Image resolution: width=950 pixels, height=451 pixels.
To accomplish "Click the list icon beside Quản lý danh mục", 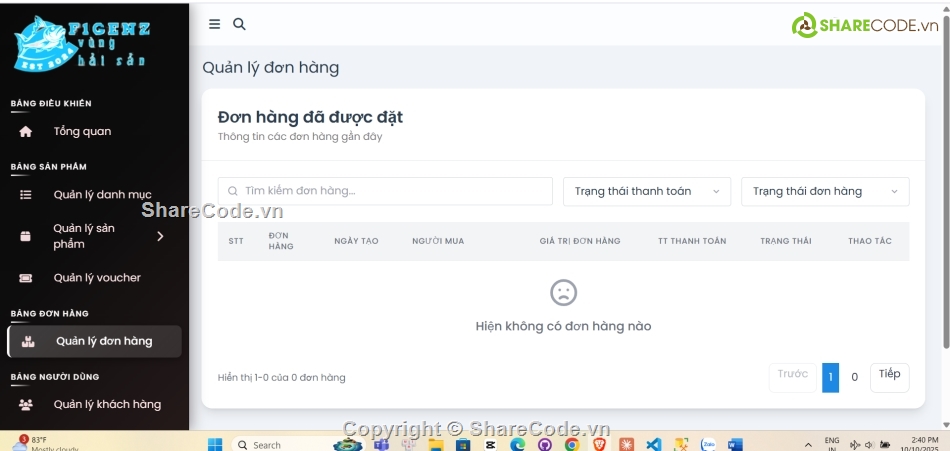I will (26, 195).
